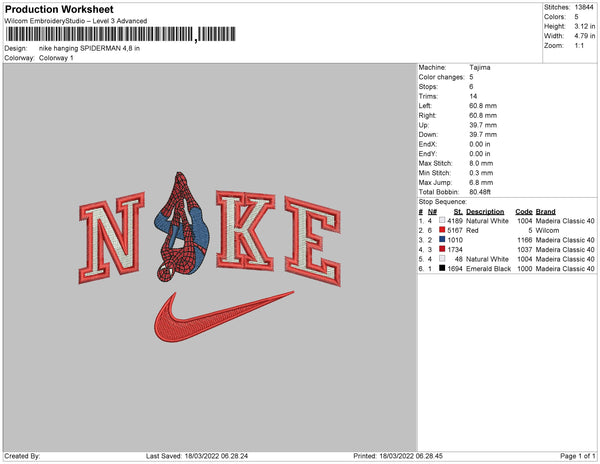Click the embroidered letter K in the design
The height and width of the screenshot is (464, 600).
click(x=245, y=230)
